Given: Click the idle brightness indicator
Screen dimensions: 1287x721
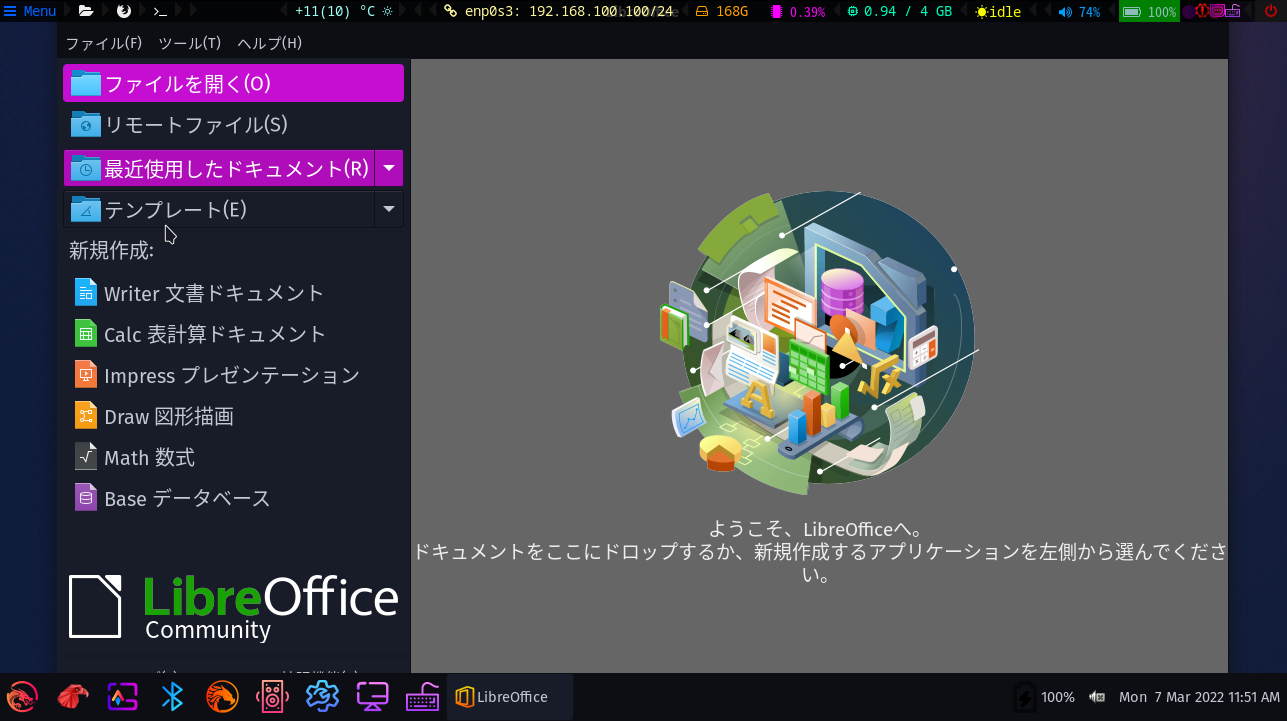Looking at the screenshot, I should tap(998, 12).
